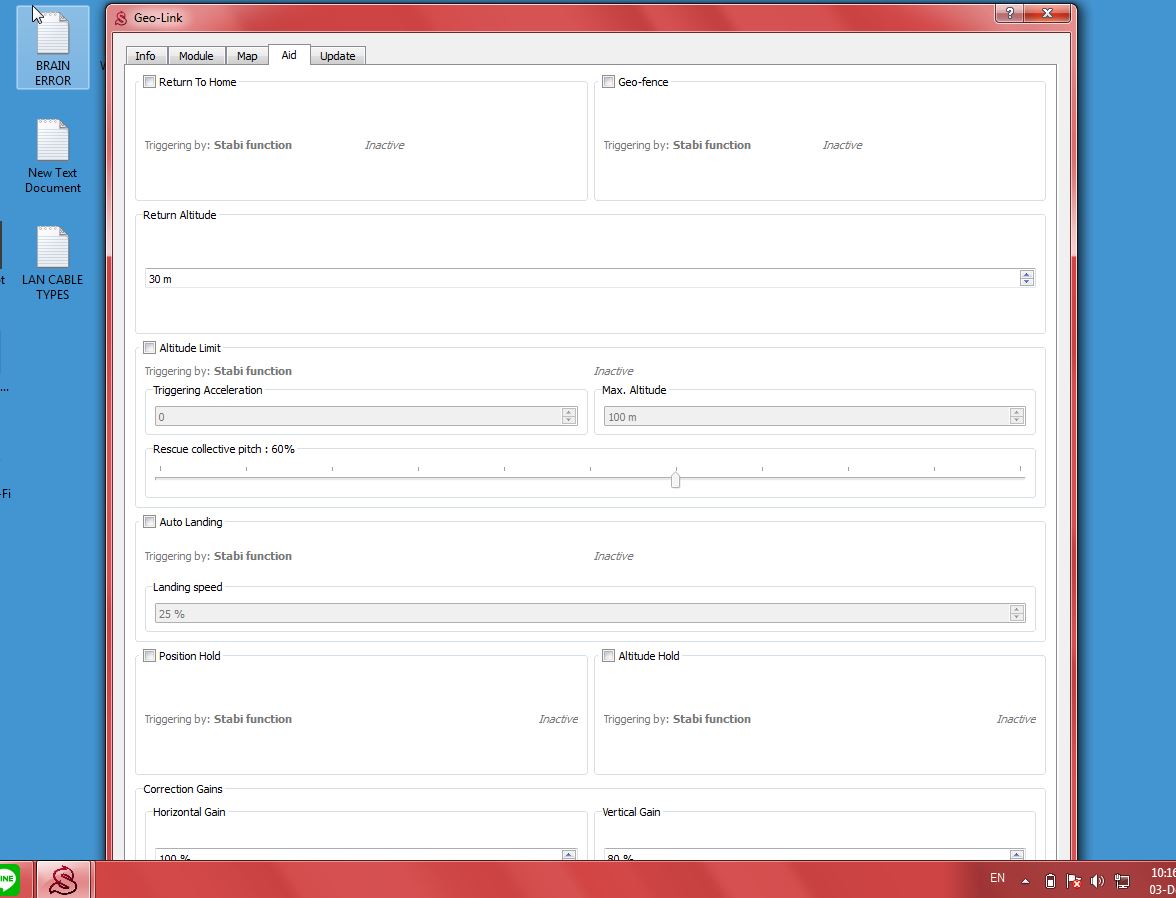This screenshot has width=1176, height=898.
Task: Go to the Module tab
Action: (196, 56)
